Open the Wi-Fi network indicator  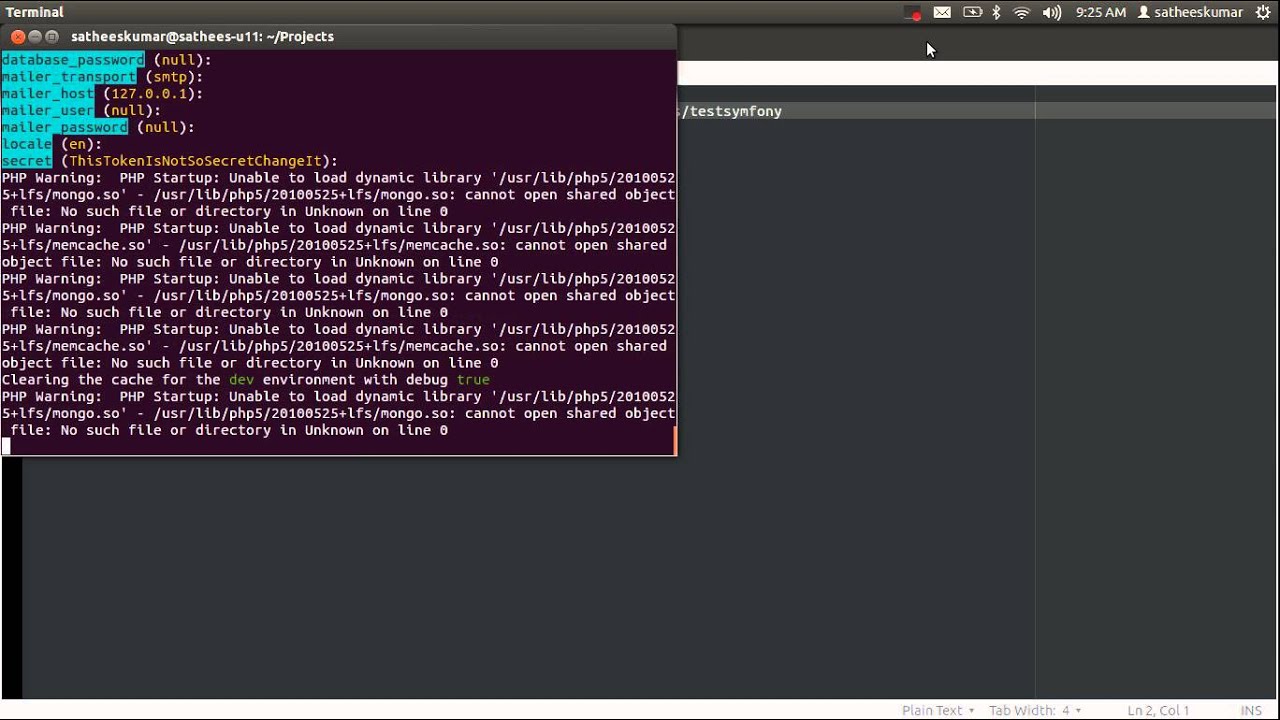coord(1021,13)
